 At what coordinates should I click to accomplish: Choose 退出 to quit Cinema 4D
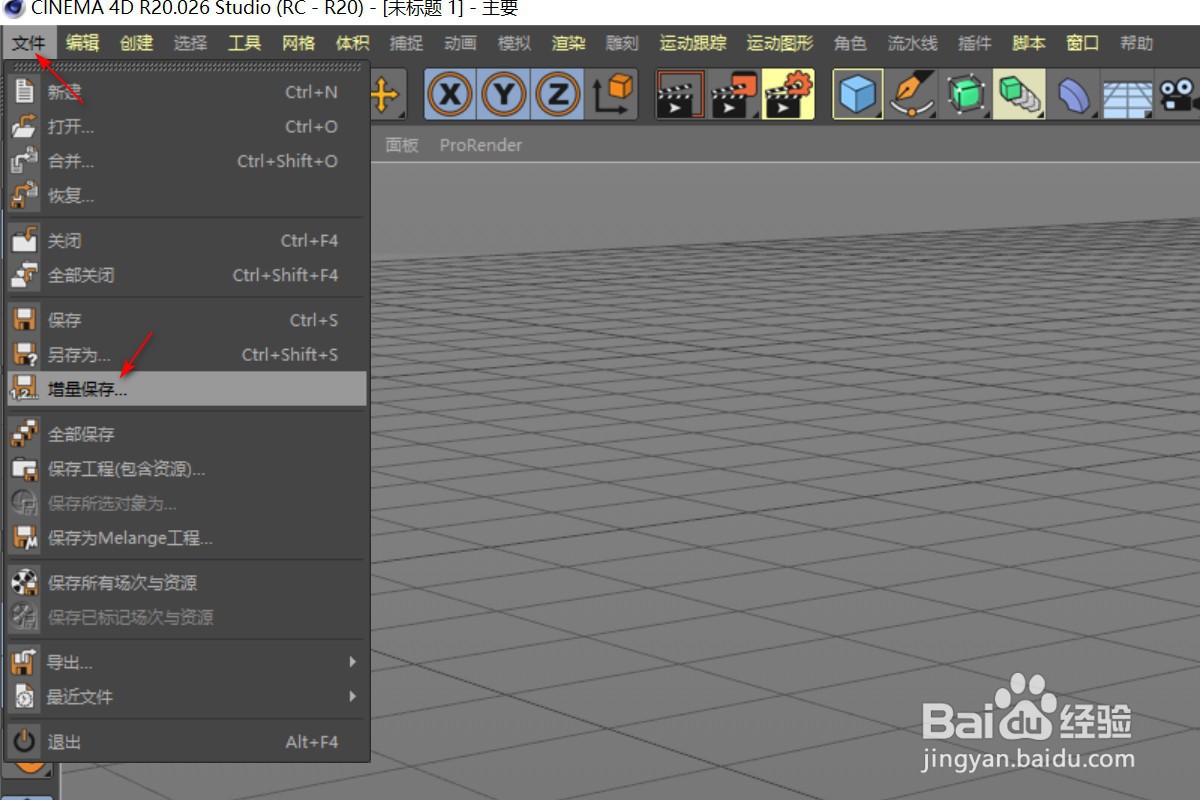point(188,742)
